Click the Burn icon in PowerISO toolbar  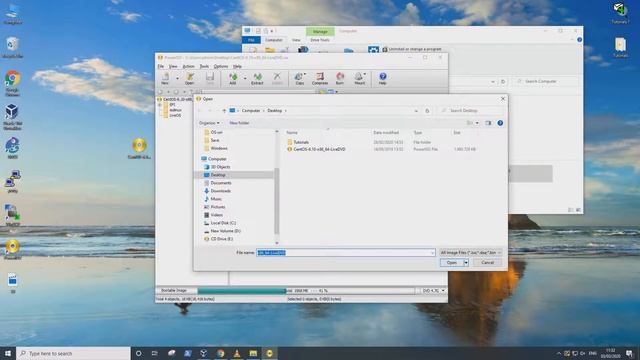click(340, 78)
